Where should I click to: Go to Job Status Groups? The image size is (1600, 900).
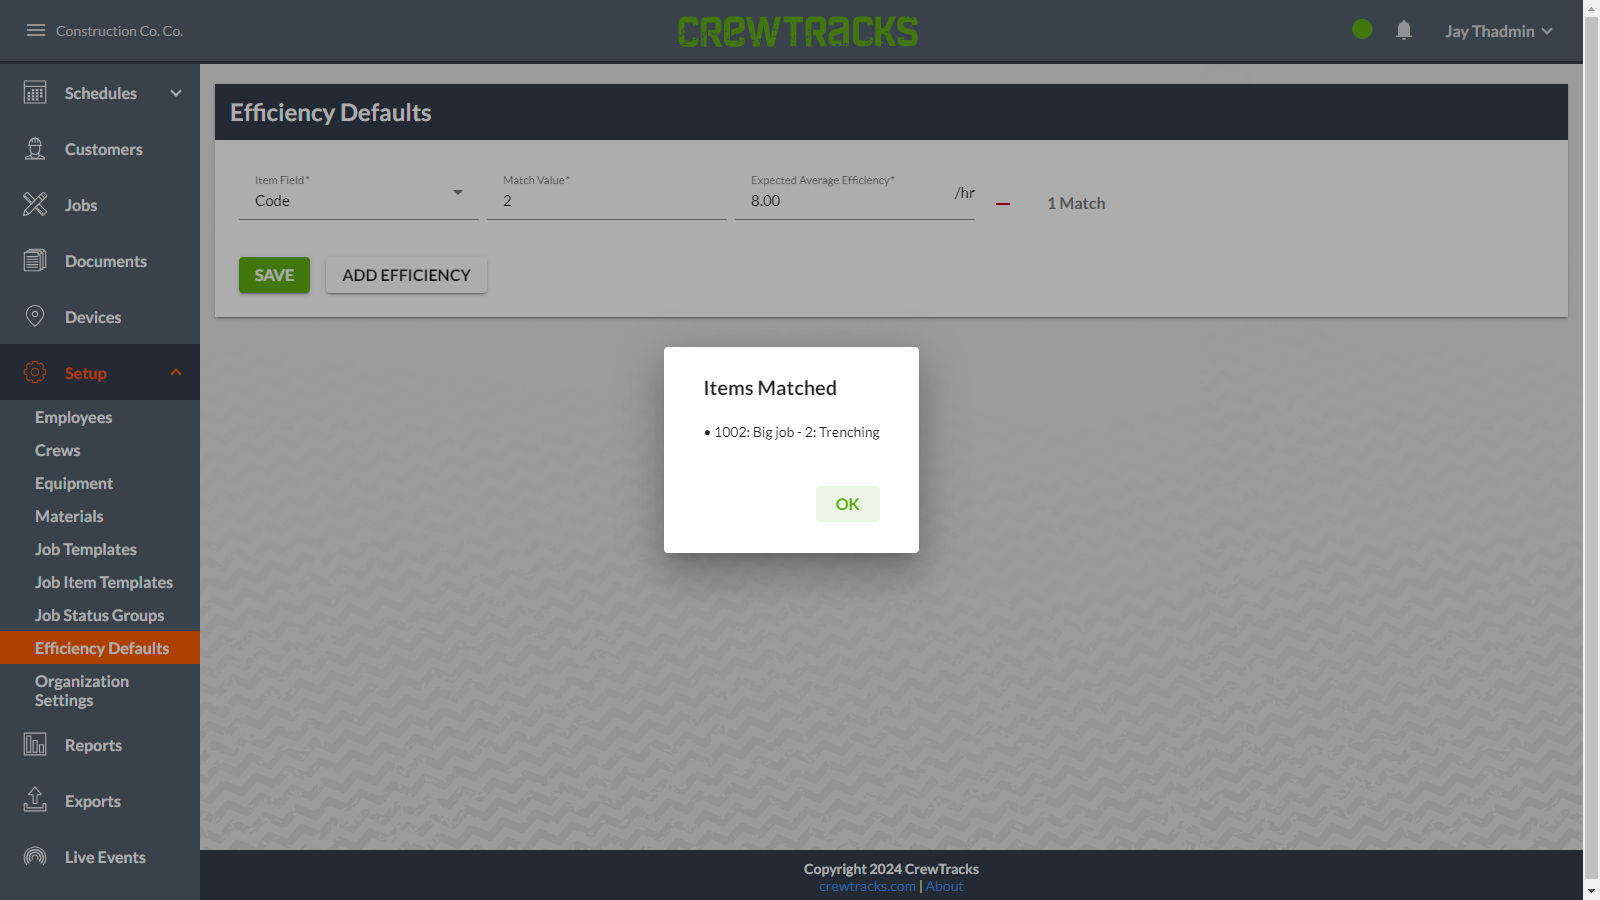point(100,615)
